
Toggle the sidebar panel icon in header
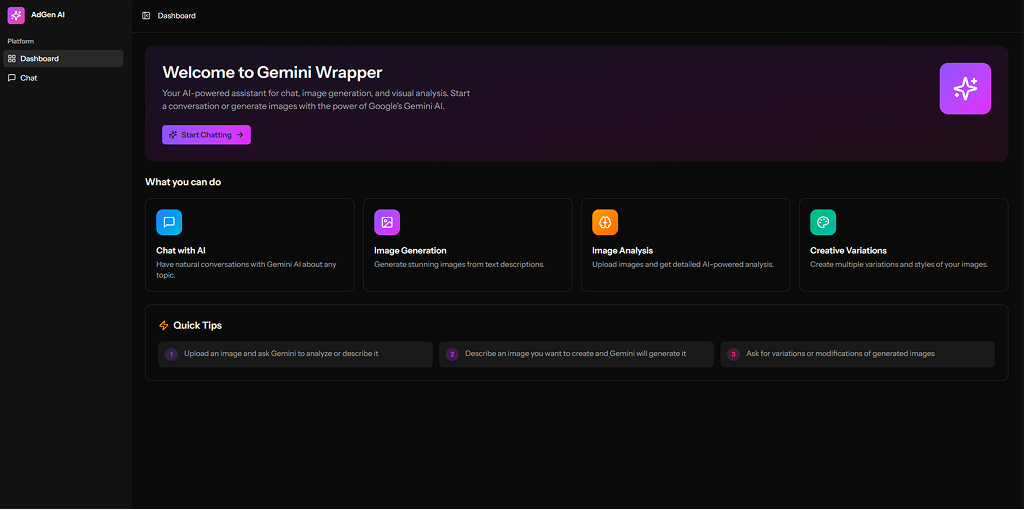(x=146, y=16)
